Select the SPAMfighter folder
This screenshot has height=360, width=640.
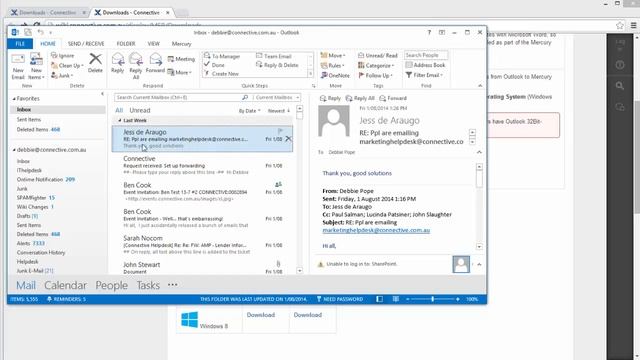coord(36,198)
